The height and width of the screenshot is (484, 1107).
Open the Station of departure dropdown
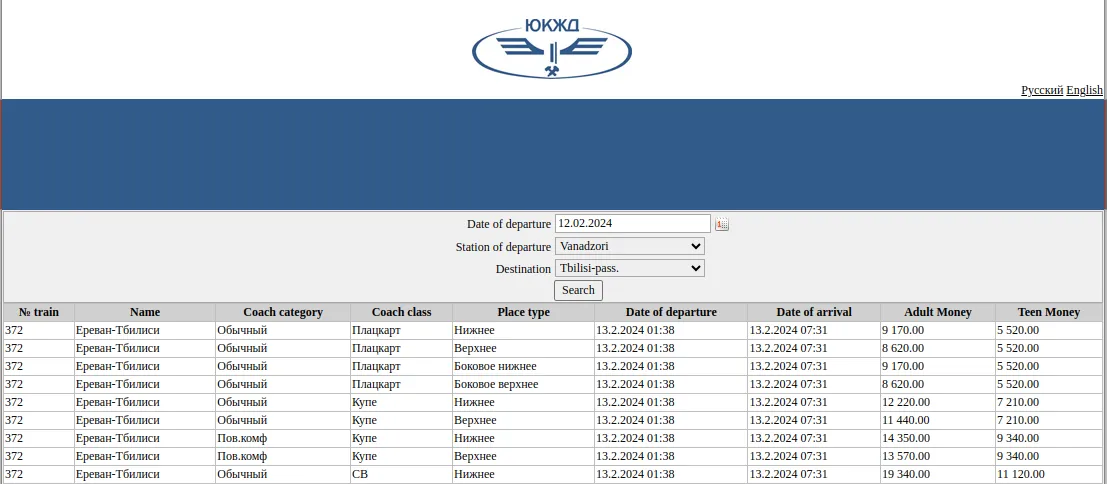(x=630, y=246)
